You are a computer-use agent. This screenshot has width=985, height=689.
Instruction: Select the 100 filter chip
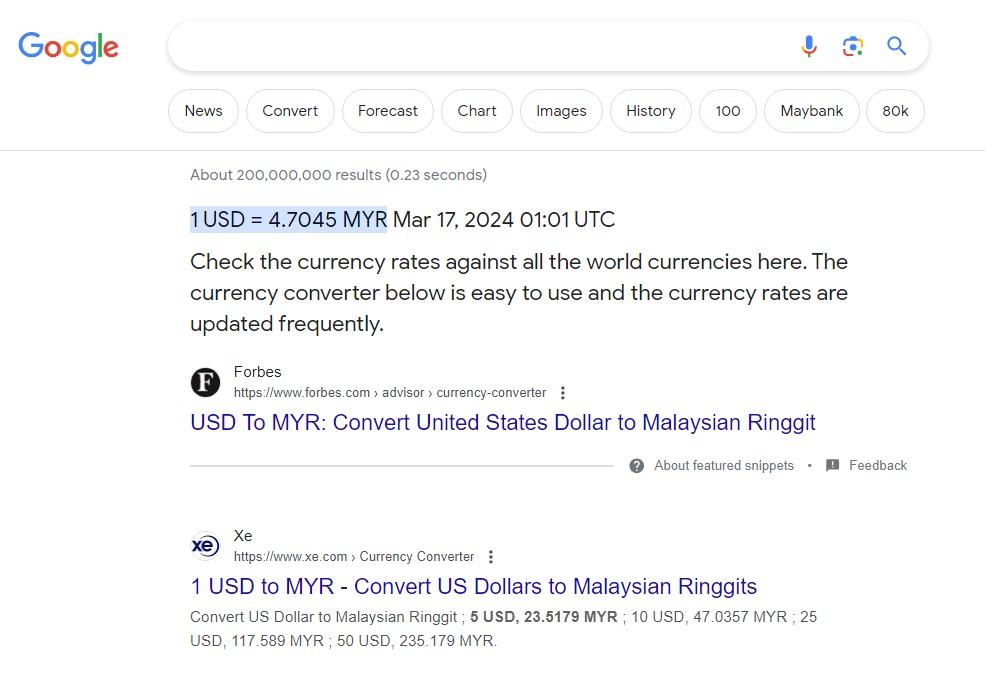[x=727, y=111]
